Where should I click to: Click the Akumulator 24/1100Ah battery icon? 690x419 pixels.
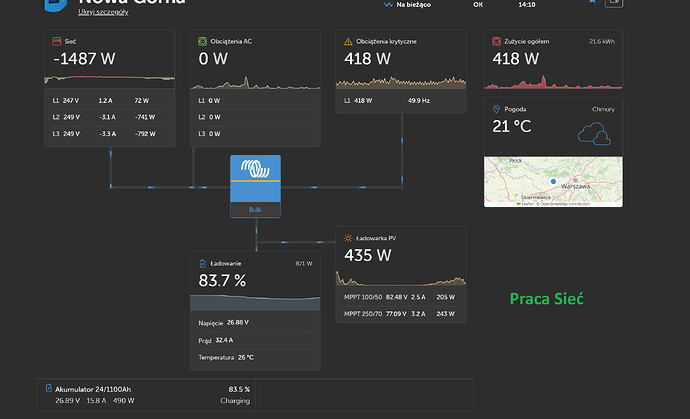click(x=49, y=388)
